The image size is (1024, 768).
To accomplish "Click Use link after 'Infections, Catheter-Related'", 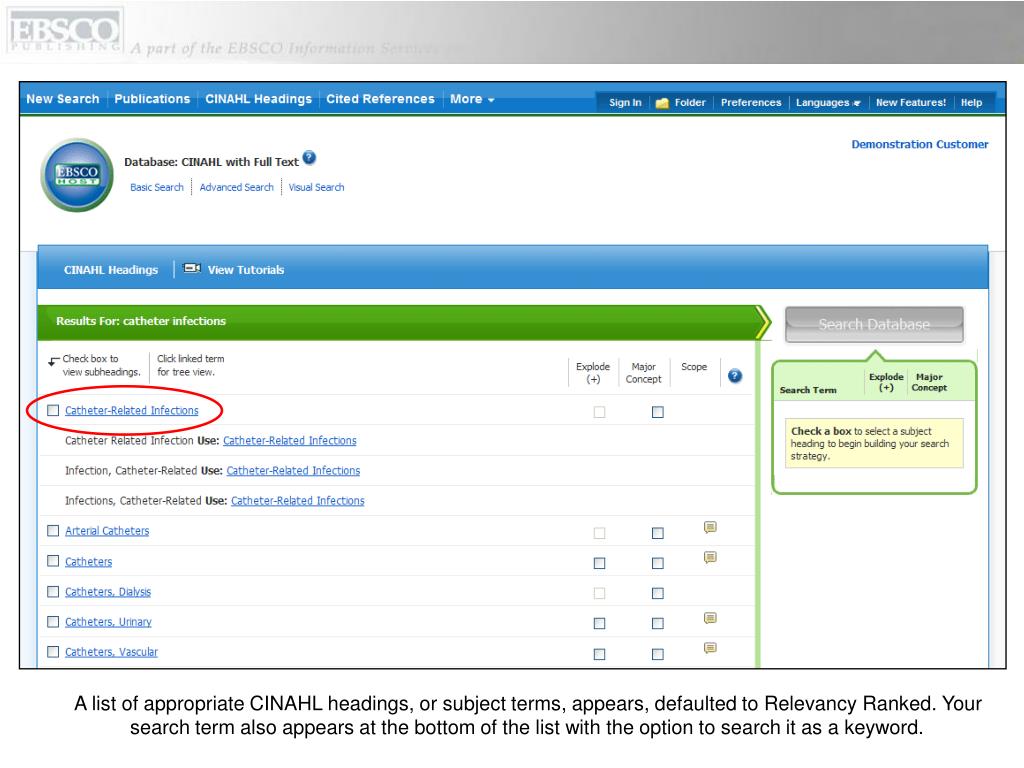I will (x=298, y=501).
